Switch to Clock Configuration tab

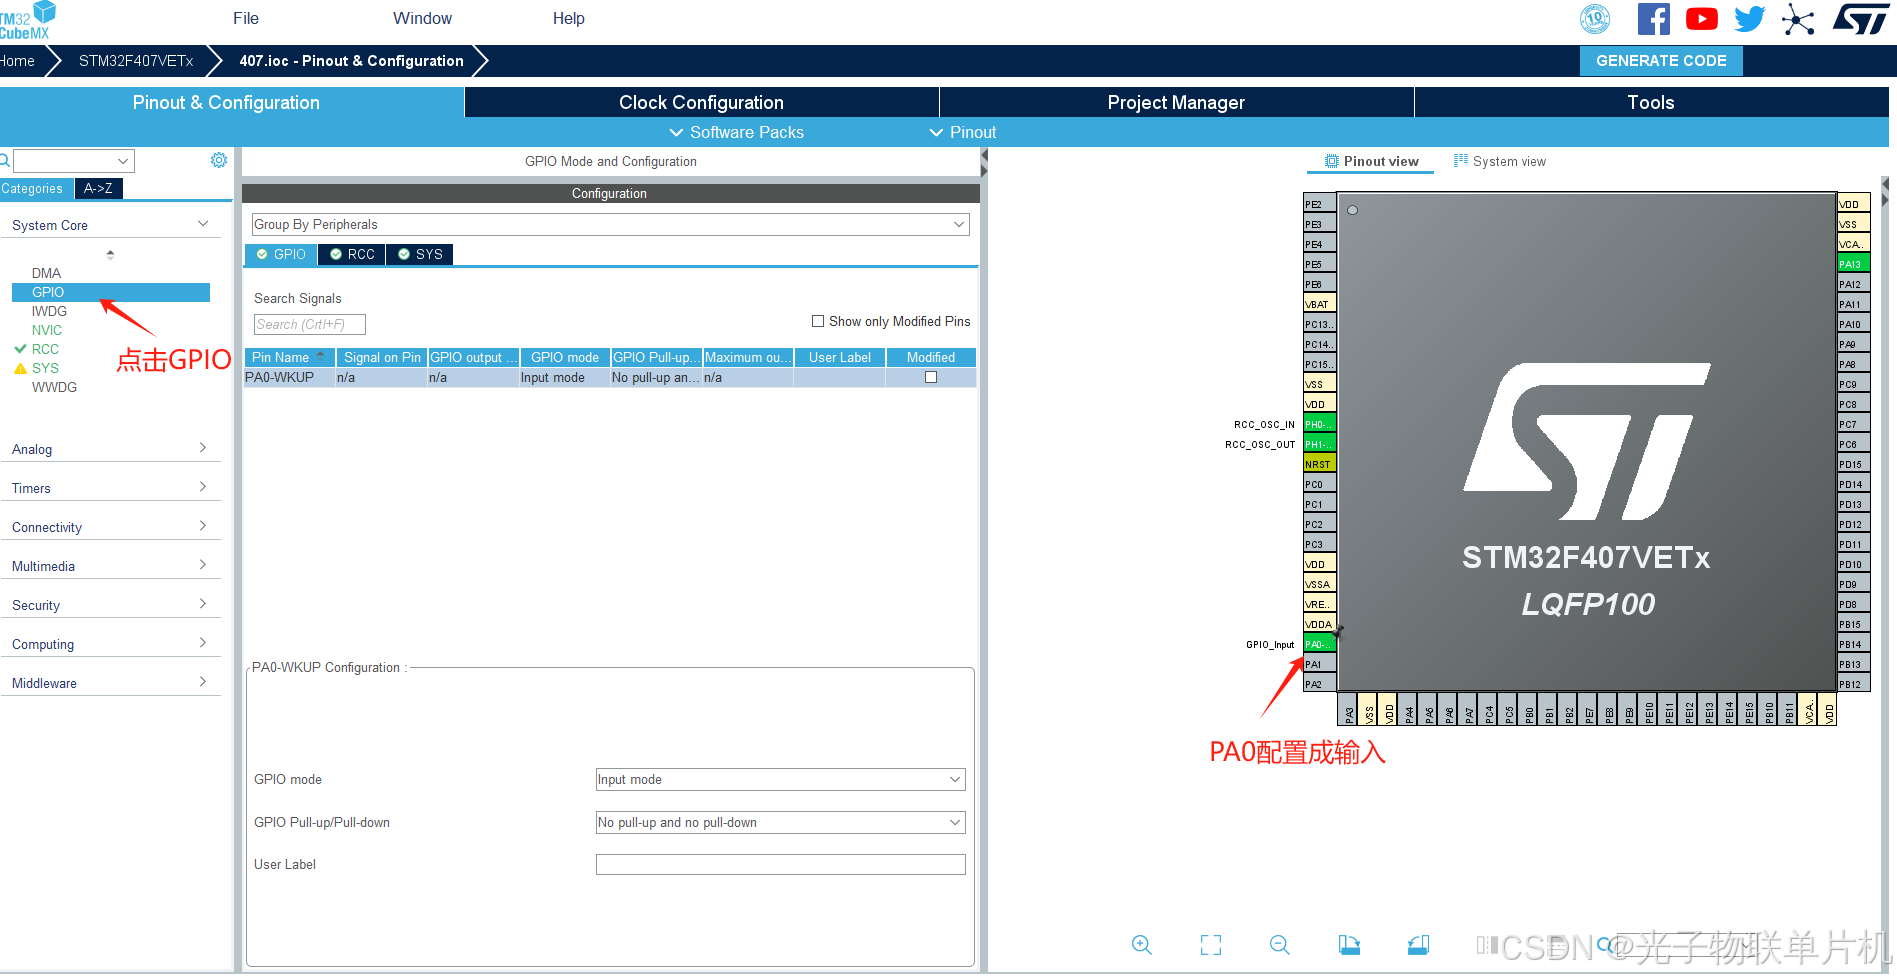[701, 102]
